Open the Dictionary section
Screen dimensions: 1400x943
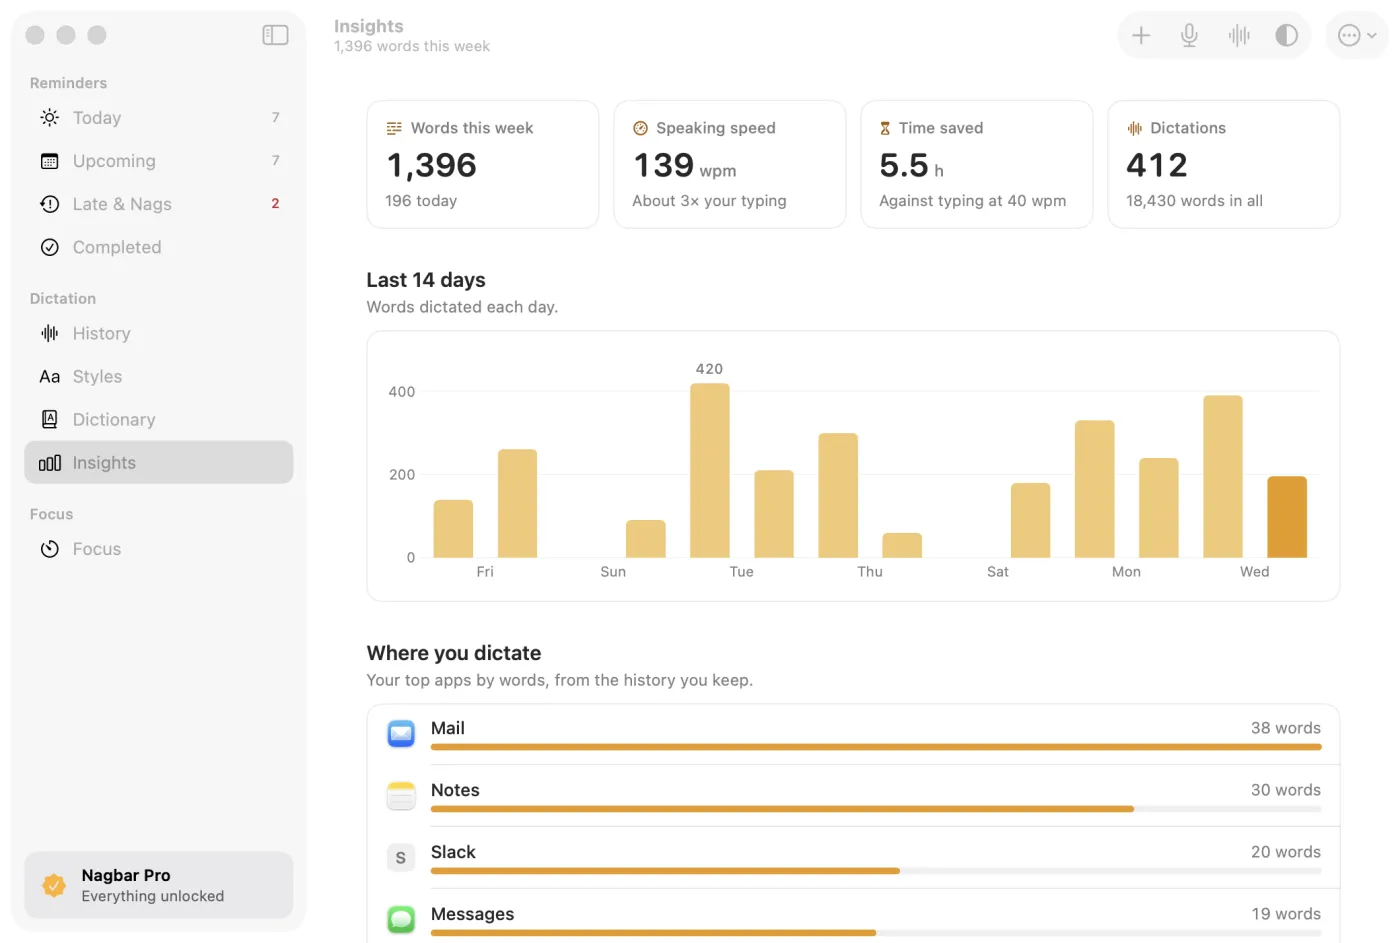[x=159, y=420]
